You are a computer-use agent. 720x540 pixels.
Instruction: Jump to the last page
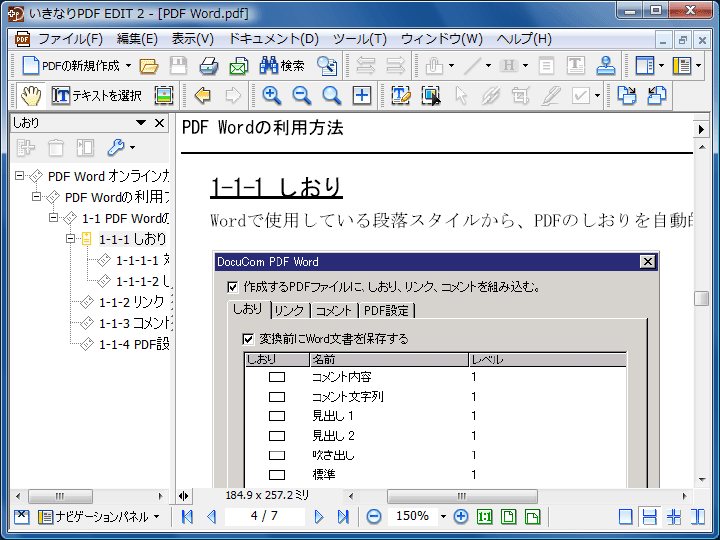click(x=343, y=517)
